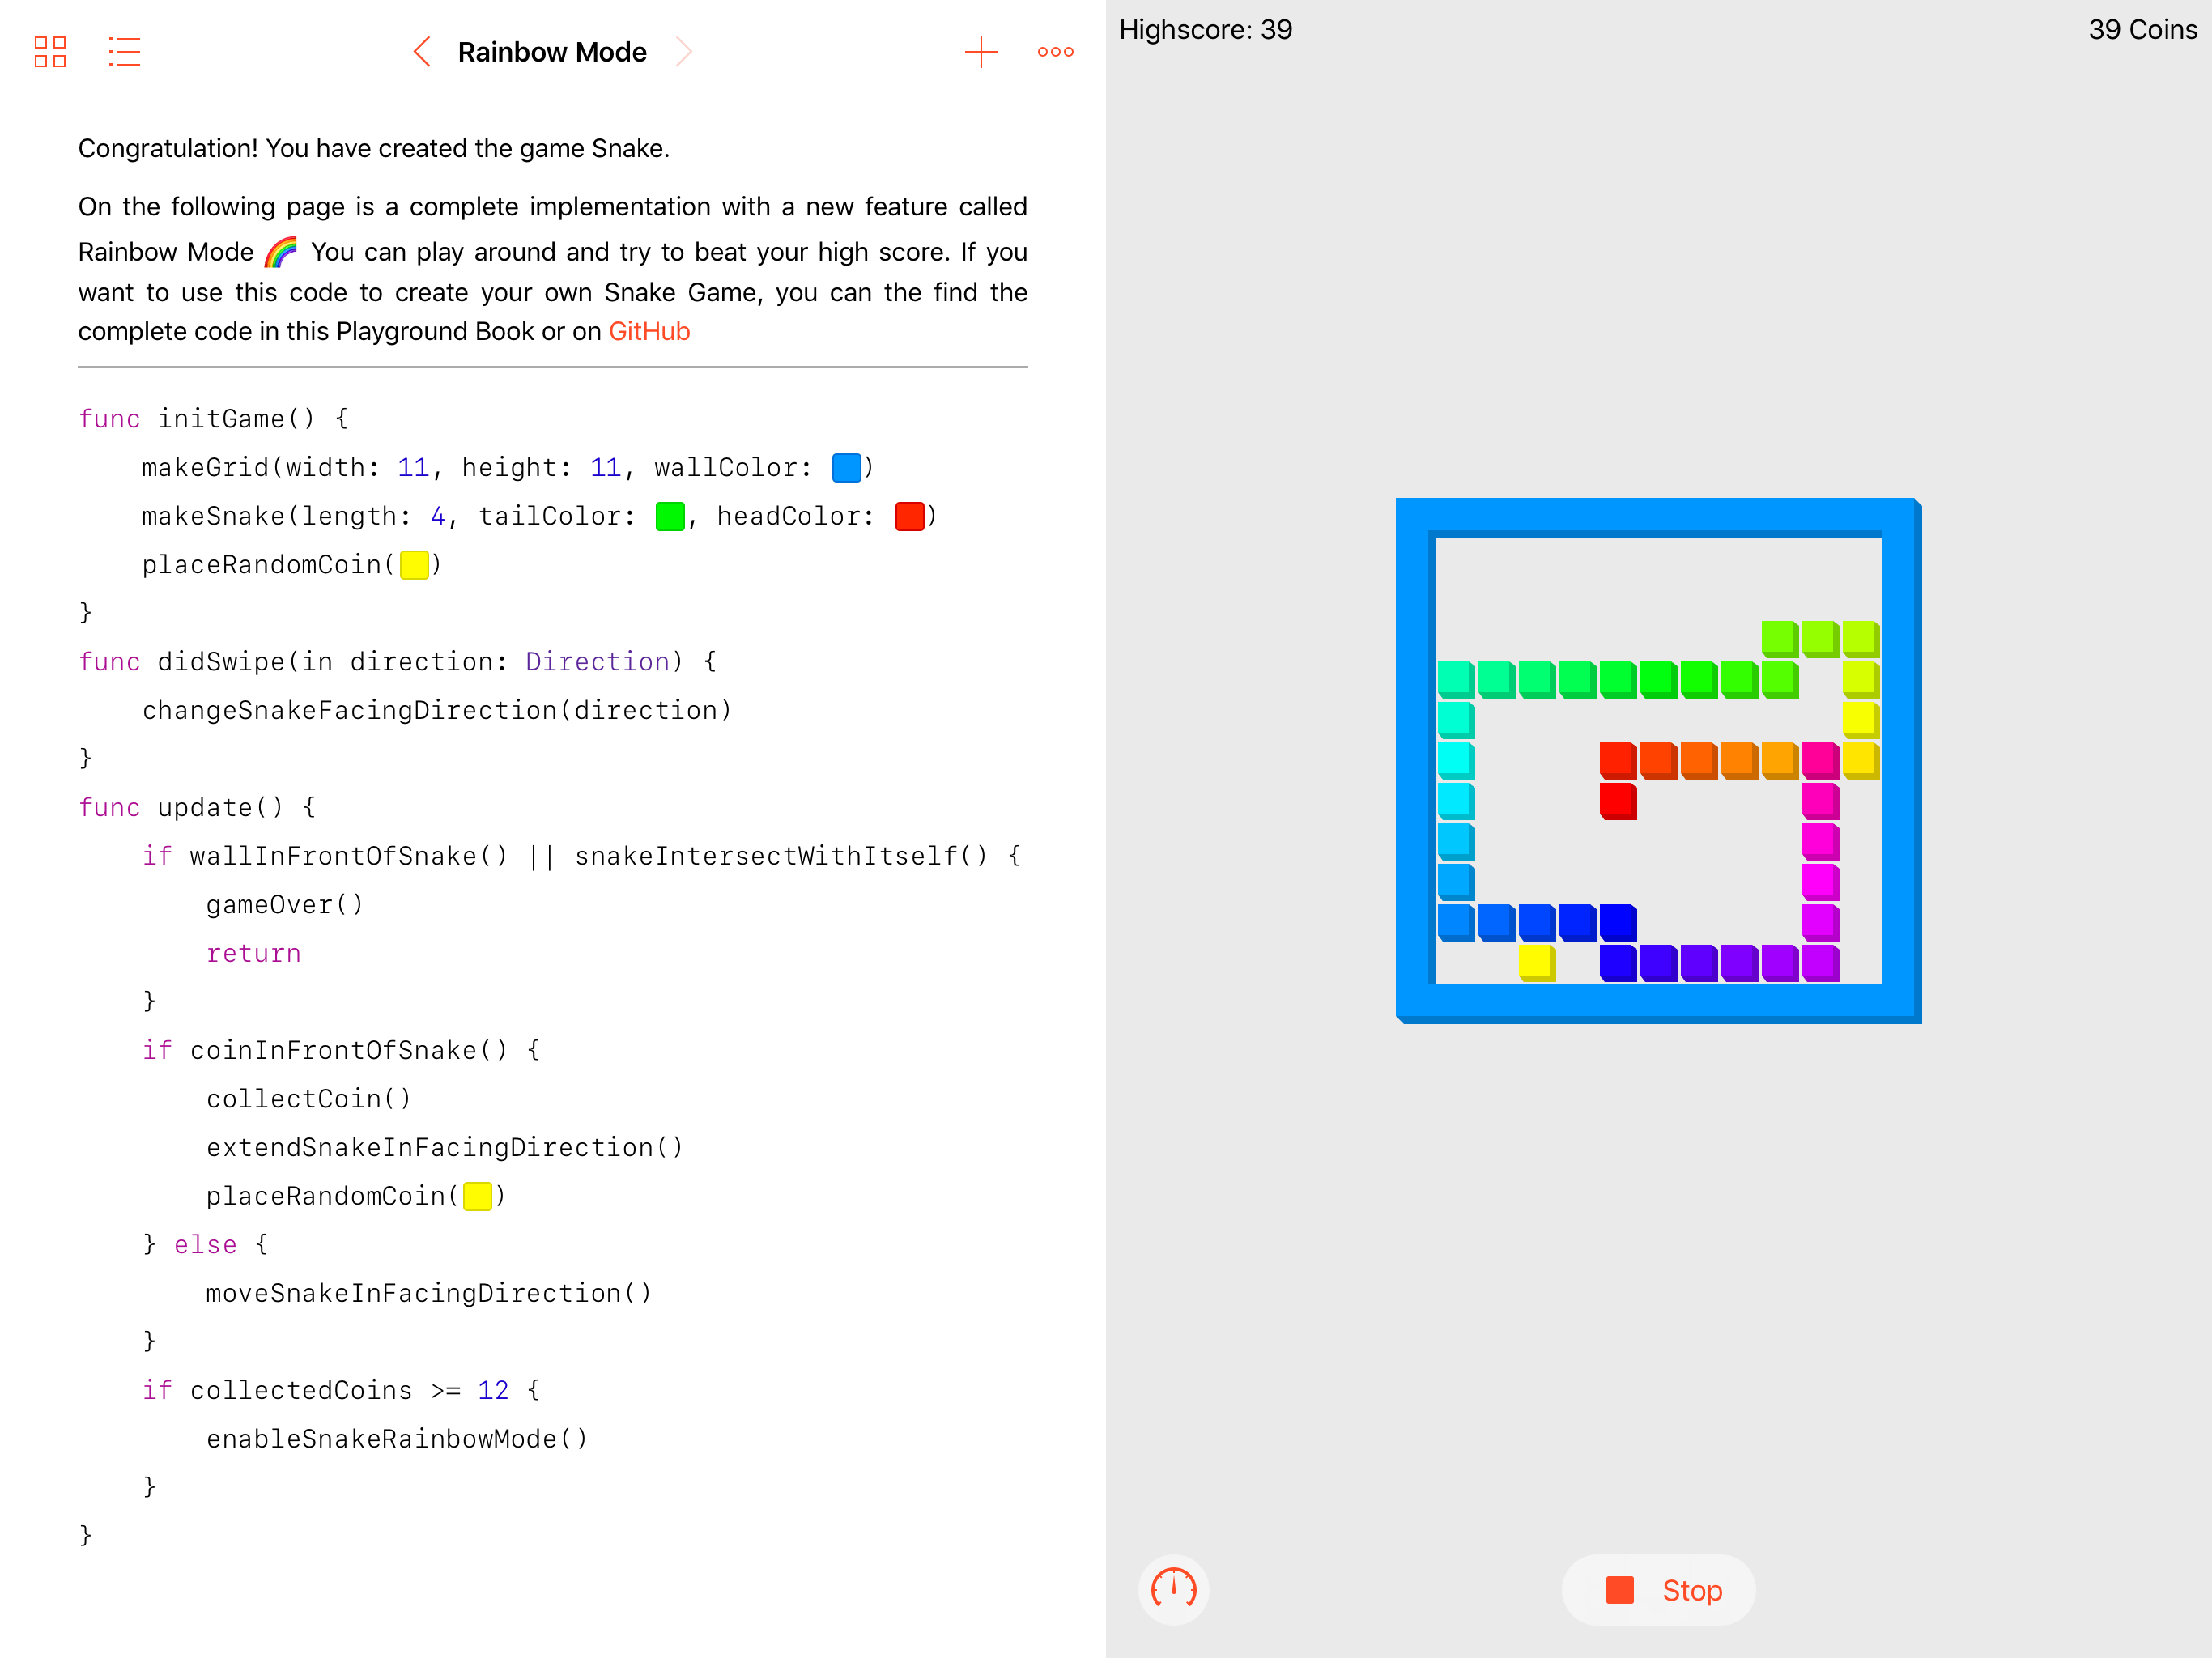This screenshot has width=2212, height=1658.
Task: Stop the running playground
Action: tap(1658, 1589)
